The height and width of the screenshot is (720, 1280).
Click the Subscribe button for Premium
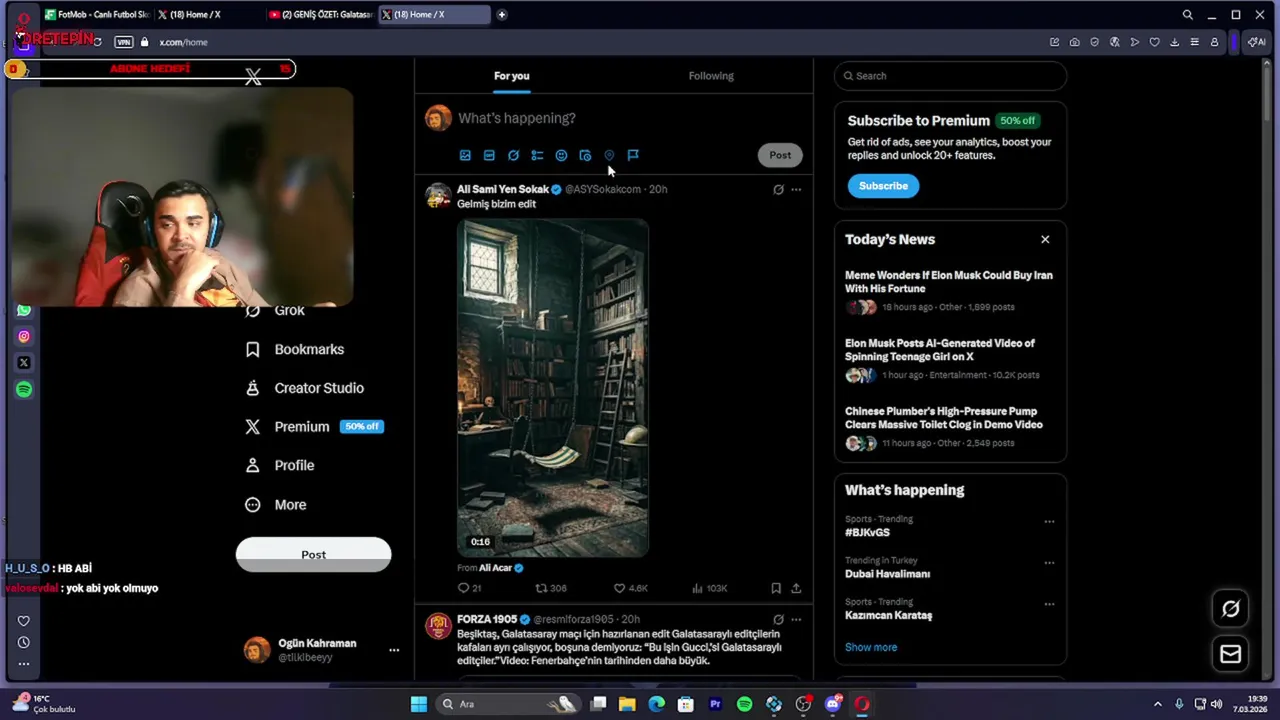[x=883, y=186]
